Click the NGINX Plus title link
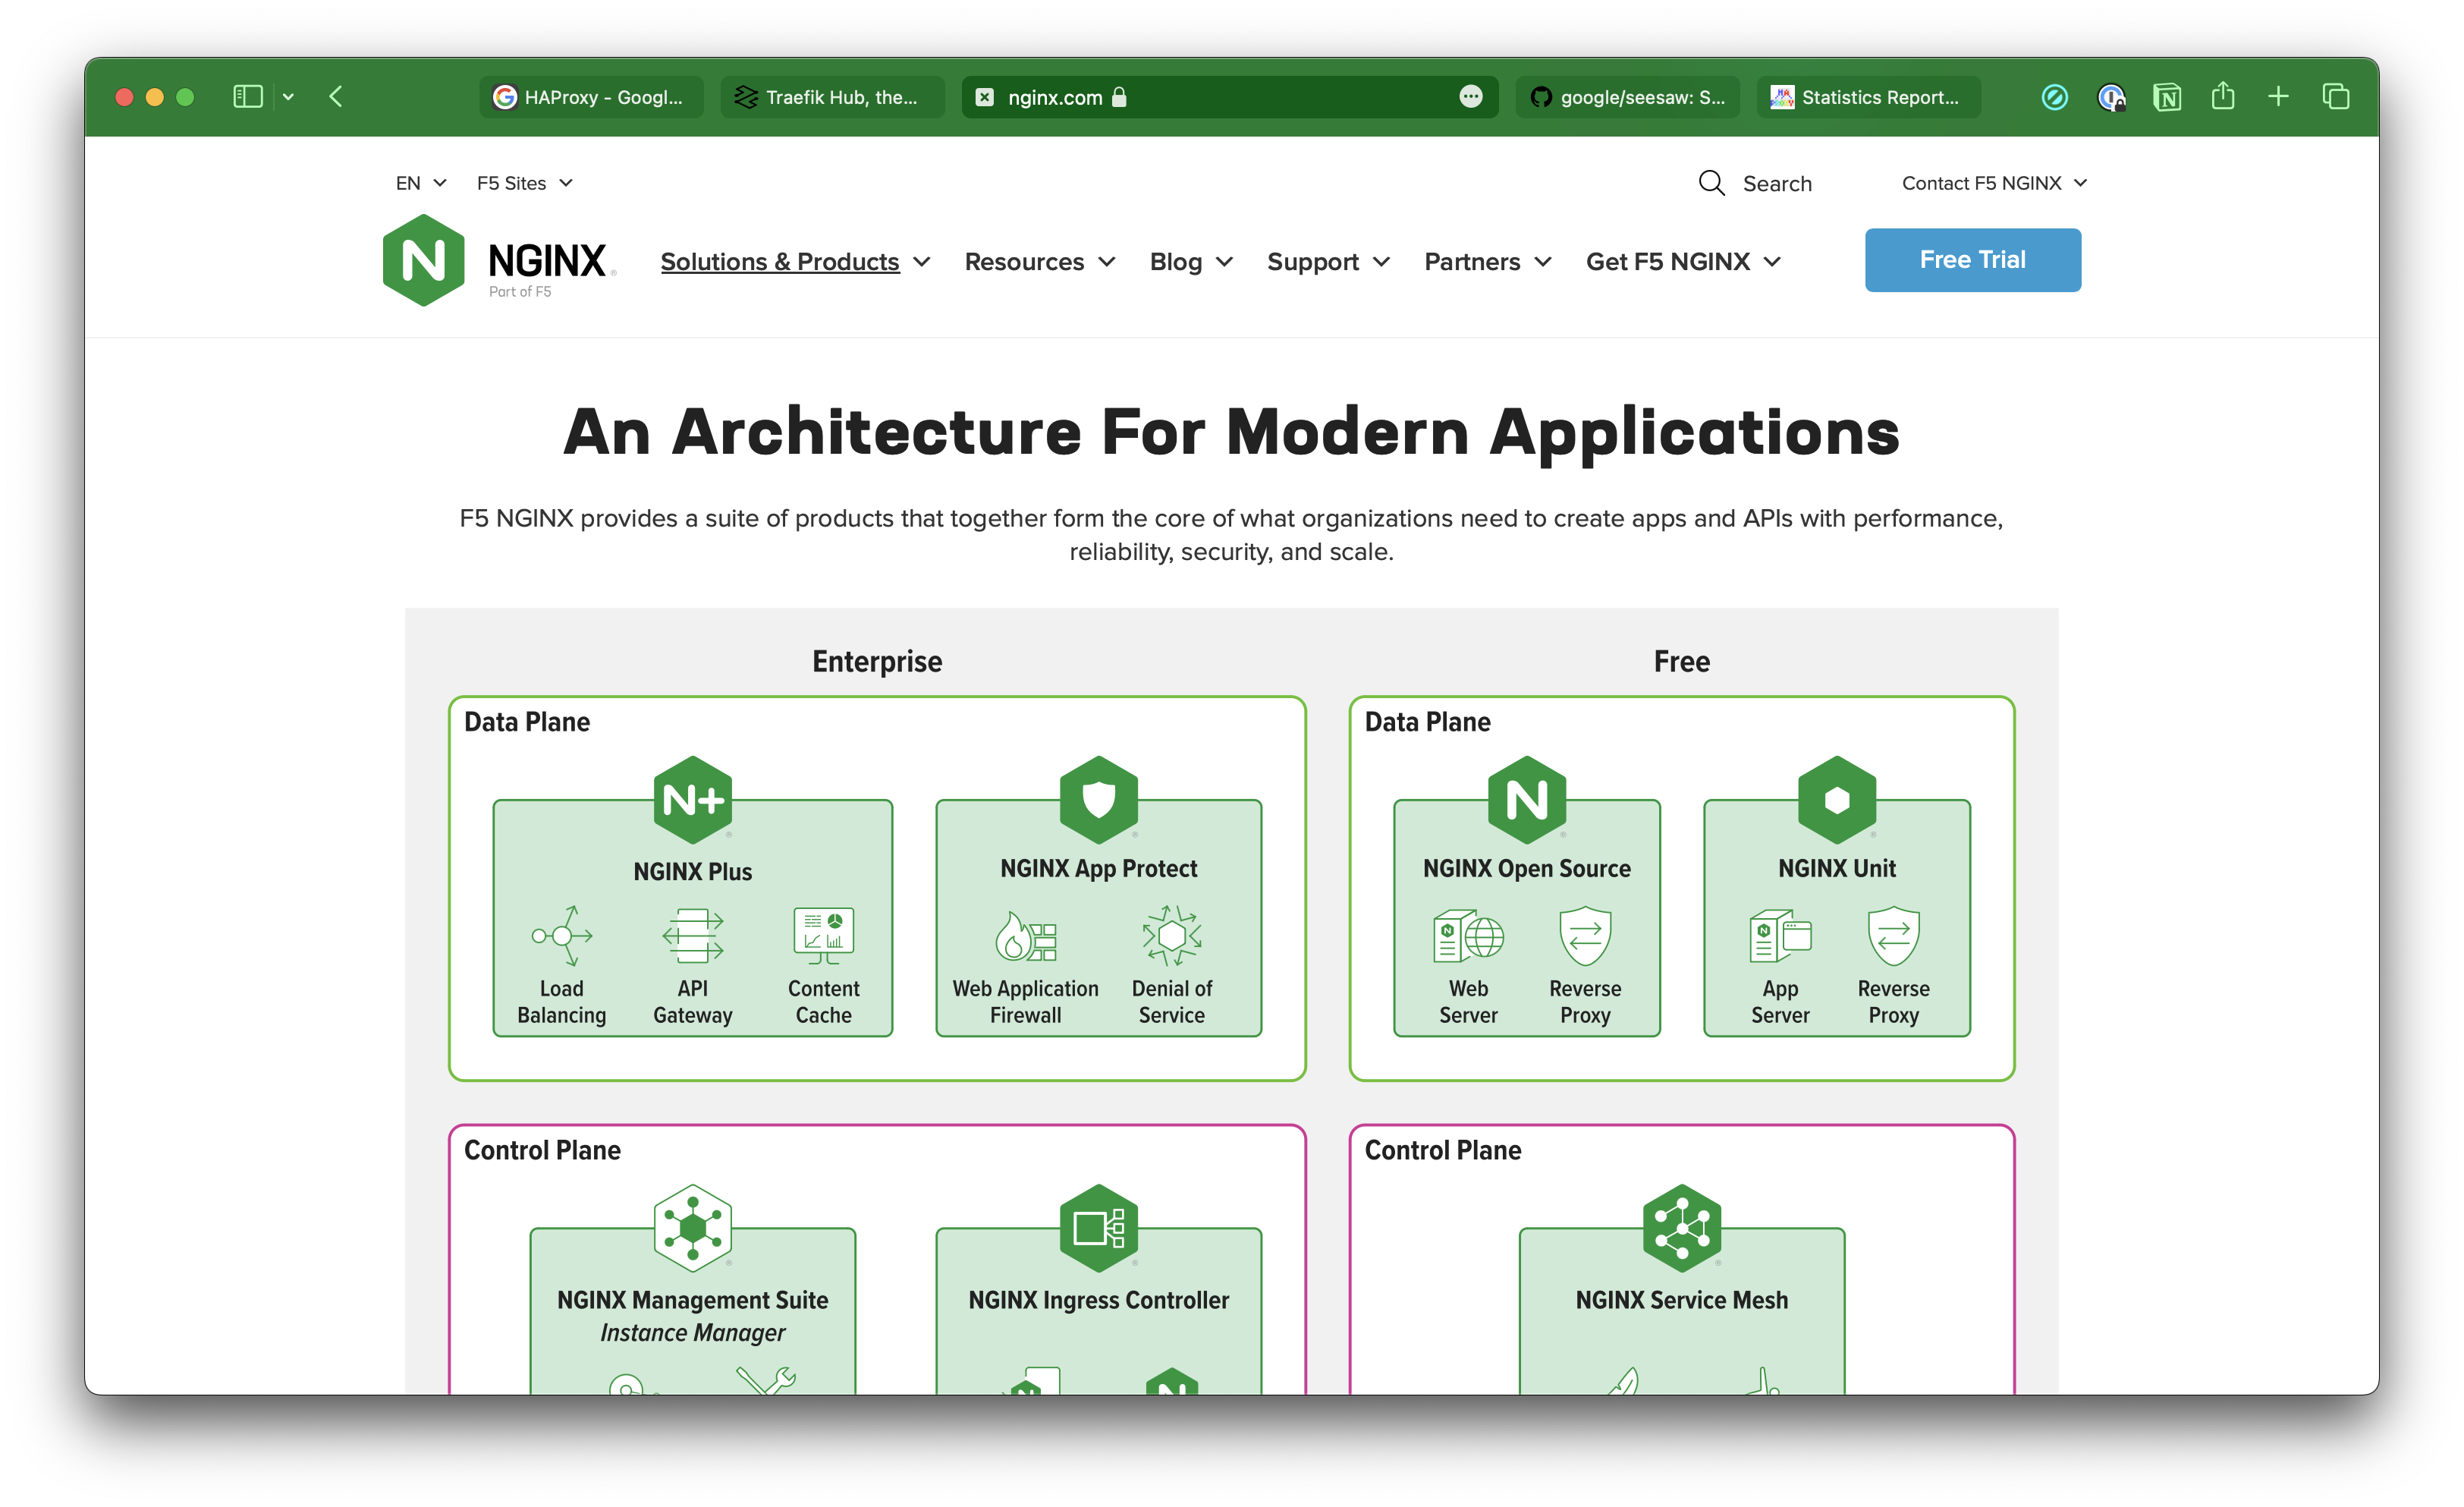This screenshot has width=2464, height=1507. tap(693, 871)
